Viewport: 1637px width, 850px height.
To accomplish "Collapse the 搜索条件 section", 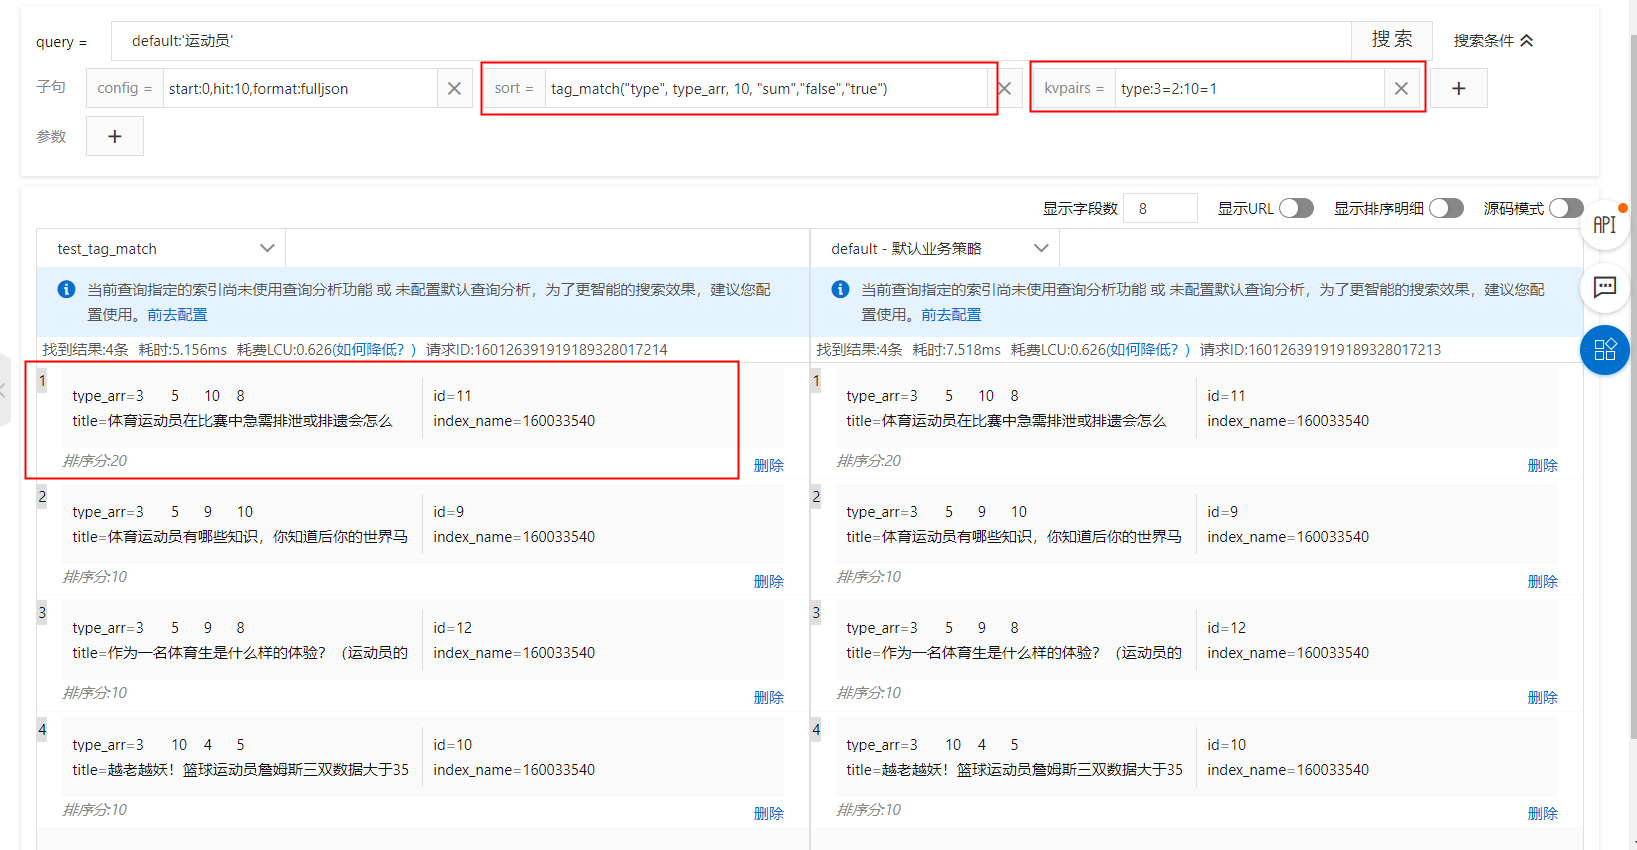I will tap(1493, 41).
